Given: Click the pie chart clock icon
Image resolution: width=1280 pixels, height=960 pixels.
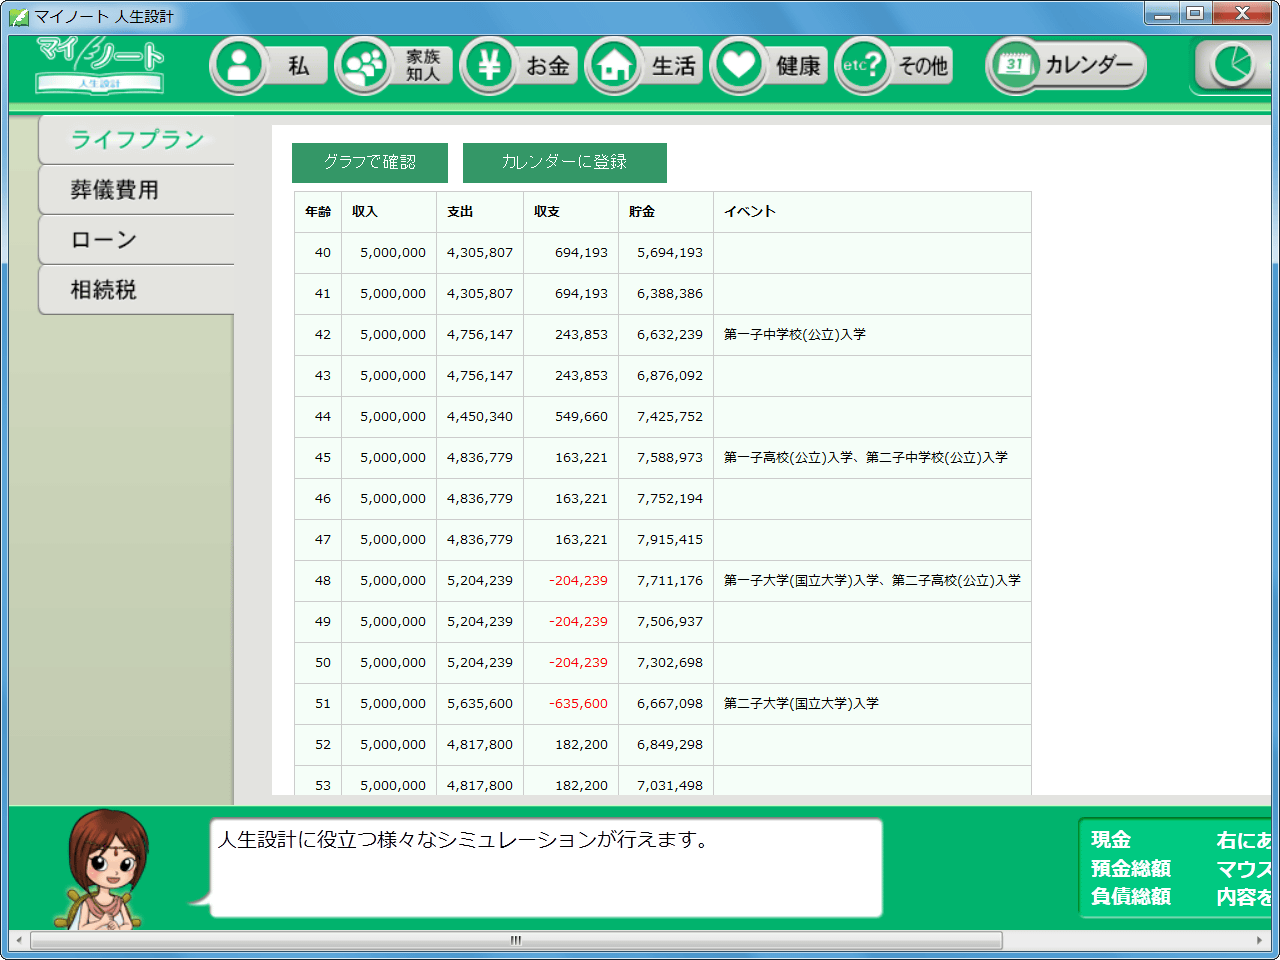Looking at the screenshot, I should pos(1232,66).
